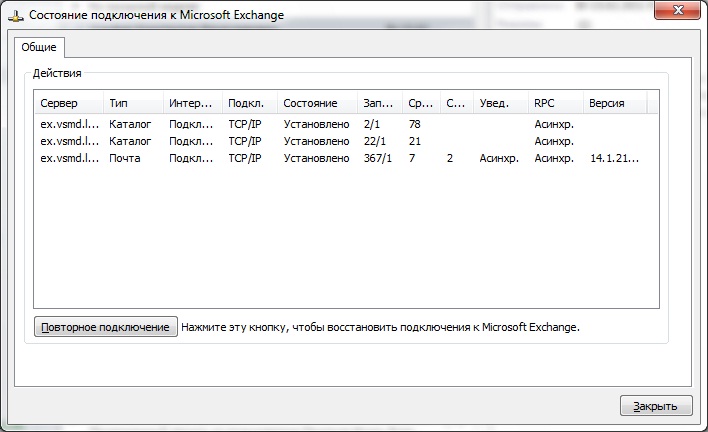Click the 367/1 requests cell

[378, 158]
